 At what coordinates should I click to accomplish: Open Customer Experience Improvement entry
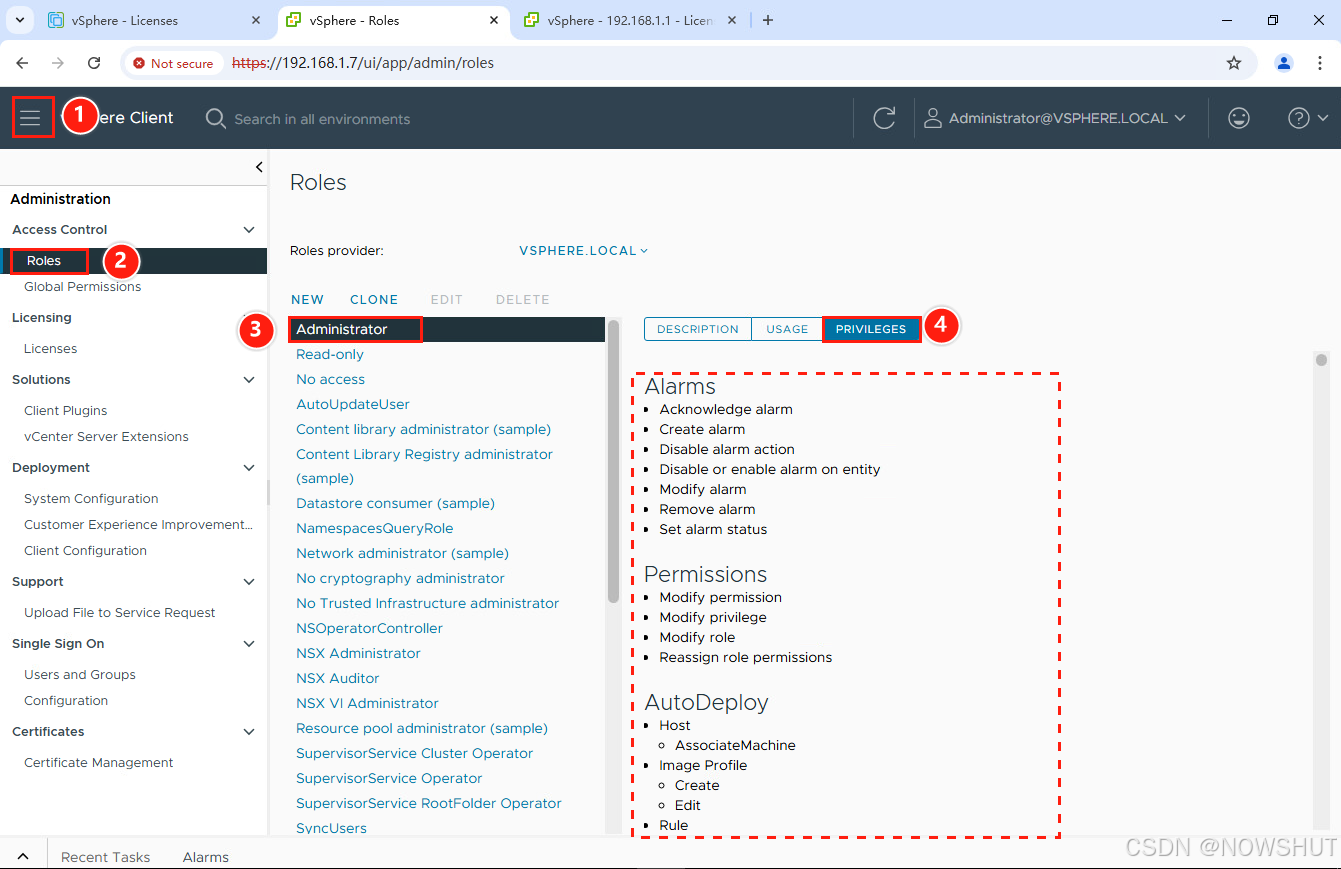[x=139, y=525]
